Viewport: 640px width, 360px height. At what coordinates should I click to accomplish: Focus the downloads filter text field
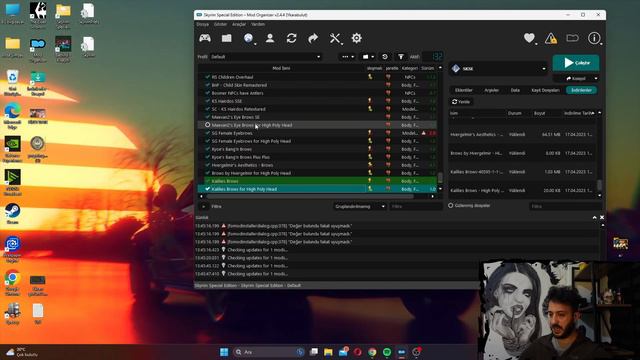click(x=566, y=207)
